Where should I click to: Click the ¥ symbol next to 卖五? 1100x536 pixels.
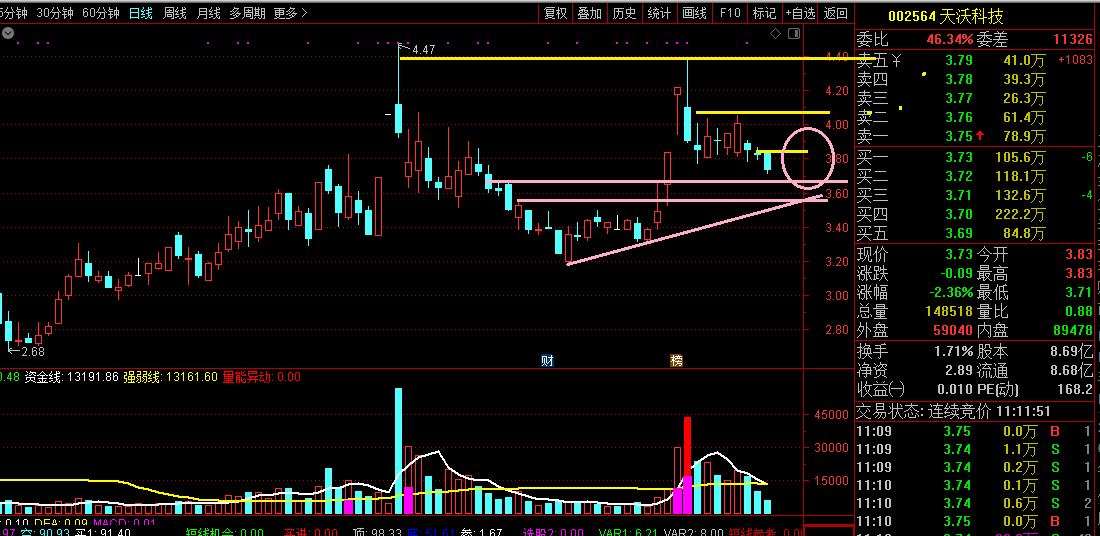tap(896, 62)
